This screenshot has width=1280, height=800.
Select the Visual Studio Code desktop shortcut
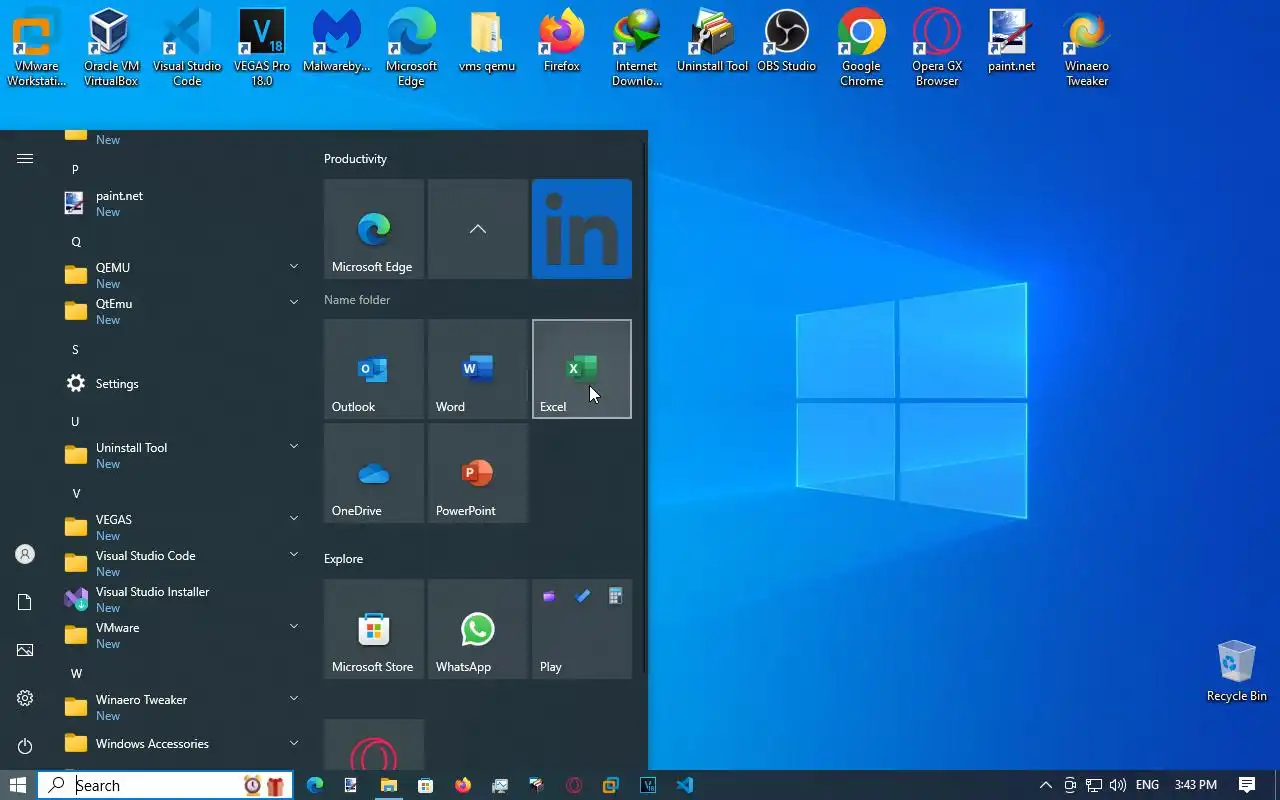(x=187, y=48)
